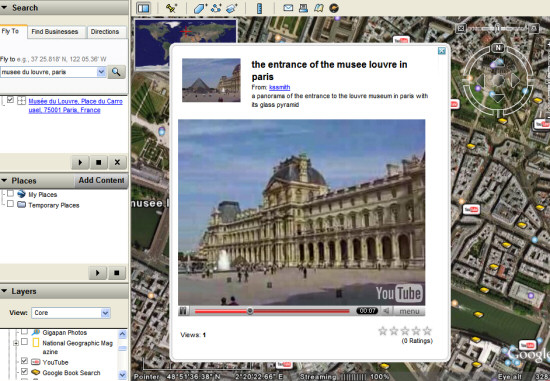Screen dimensions: 550x381
Task: Click the Print icon in toolbar
Action: [303, 8]
